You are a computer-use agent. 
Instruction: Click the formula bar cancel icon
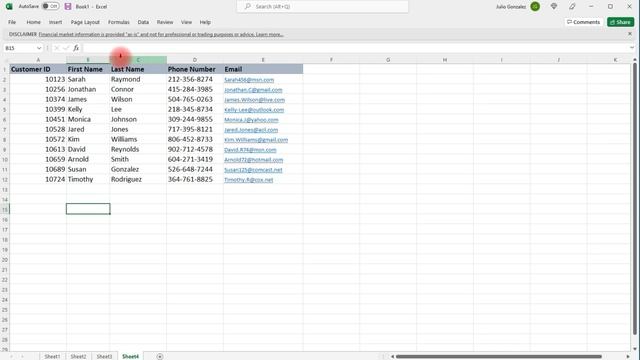(57, 48)
